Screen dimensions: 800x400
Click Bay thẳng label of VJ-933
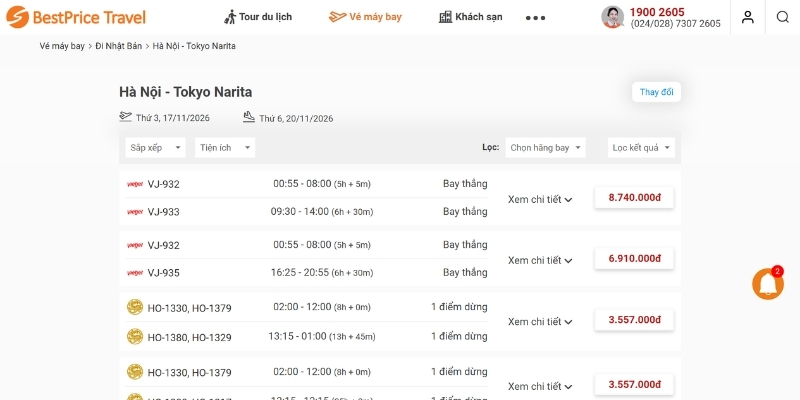click(465, 211)
